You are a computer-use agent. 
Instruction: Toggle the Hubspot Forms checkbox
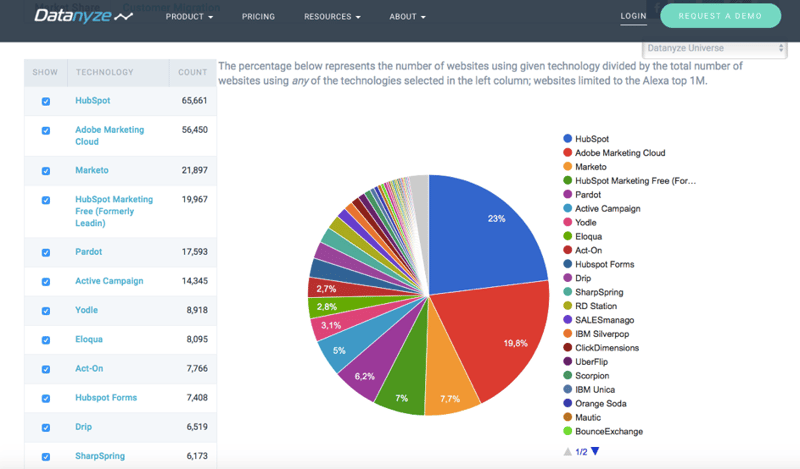point(46,399)
